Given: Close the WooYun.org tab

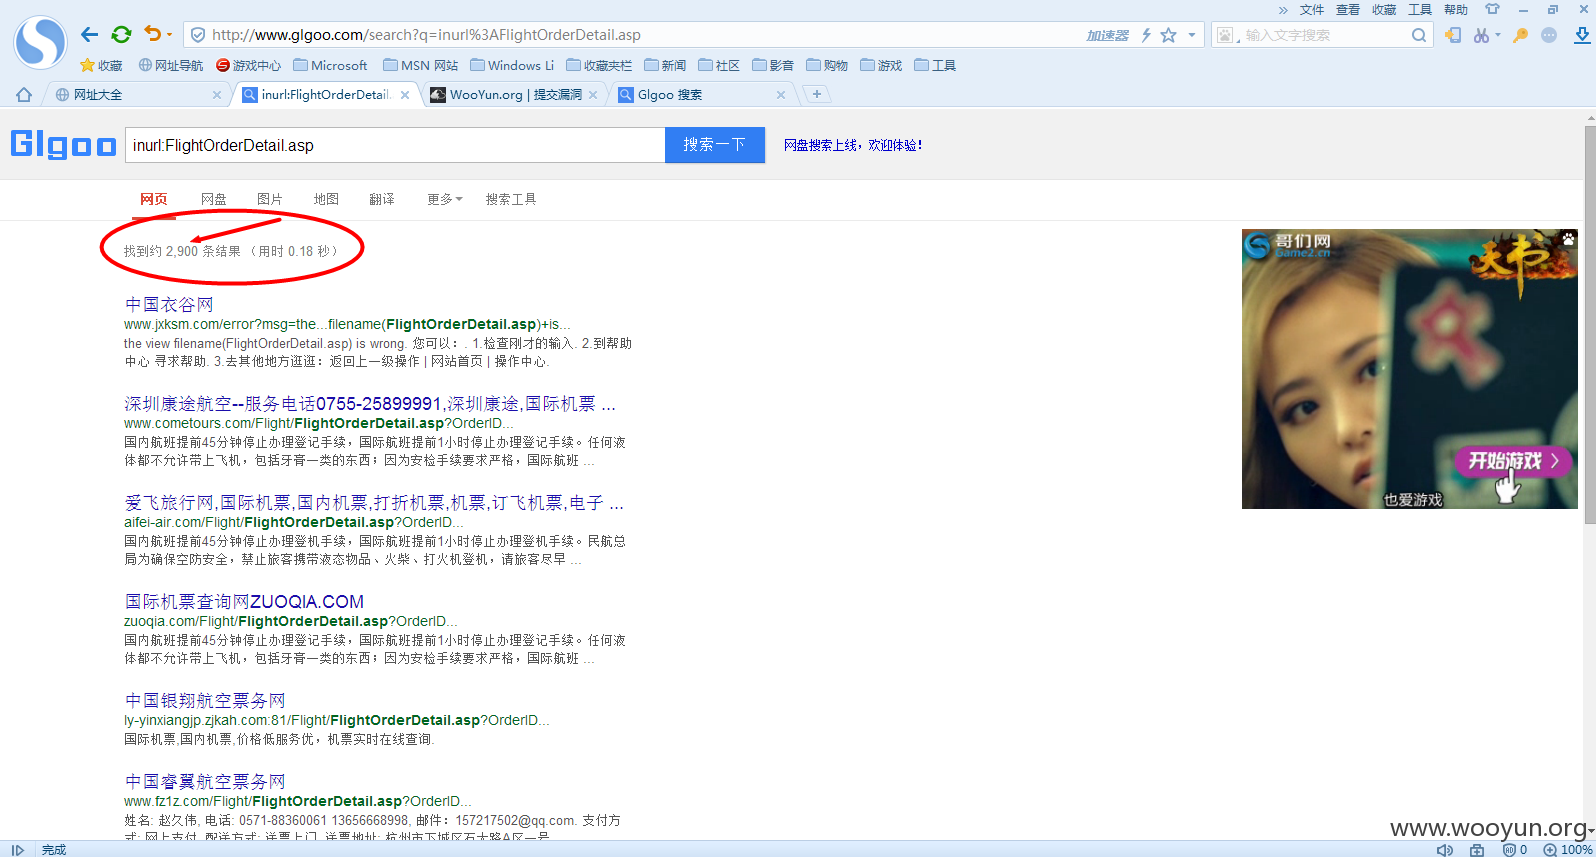Looking at the screenshot, I should 593,94.
